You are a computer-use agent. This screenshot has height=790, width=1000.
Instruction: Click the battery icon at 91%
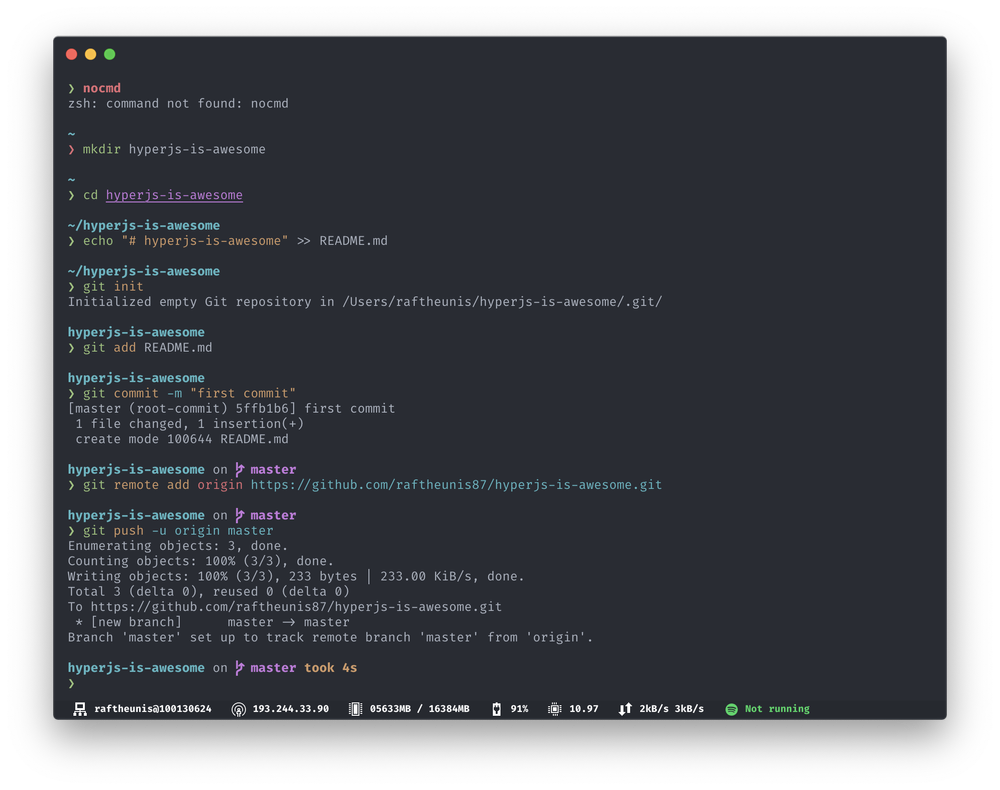click(496, 708)
